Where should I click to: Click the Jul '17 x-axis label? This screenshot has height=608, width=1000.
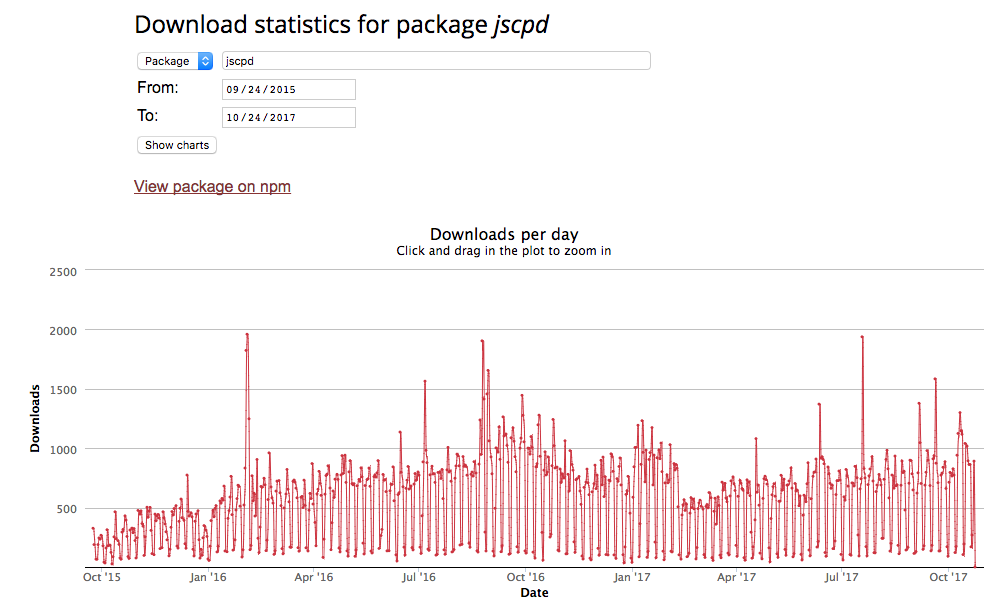[842, 577]
